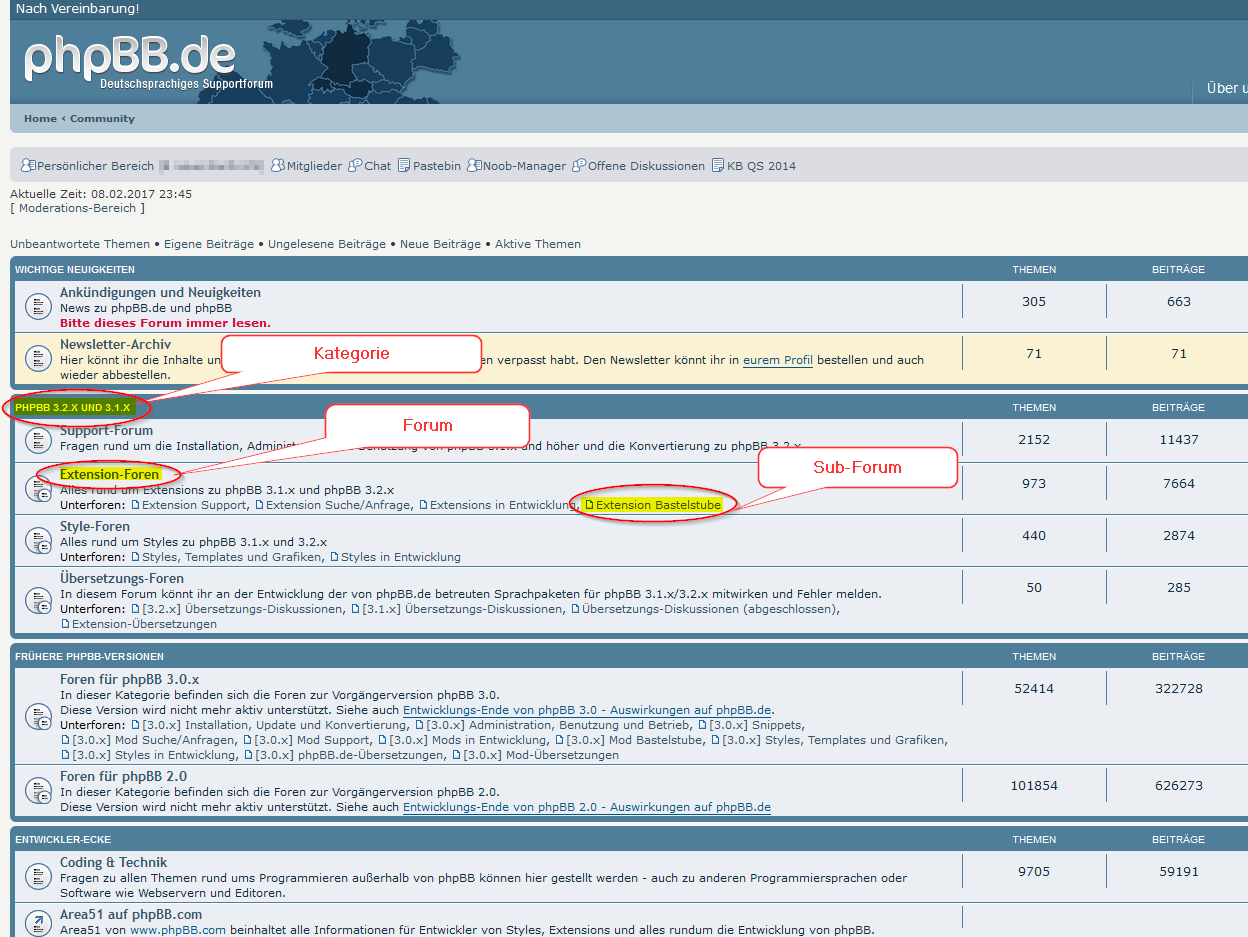Open the Entwicklungs-Ende von phpBB 2.0 link

point(586,807)
